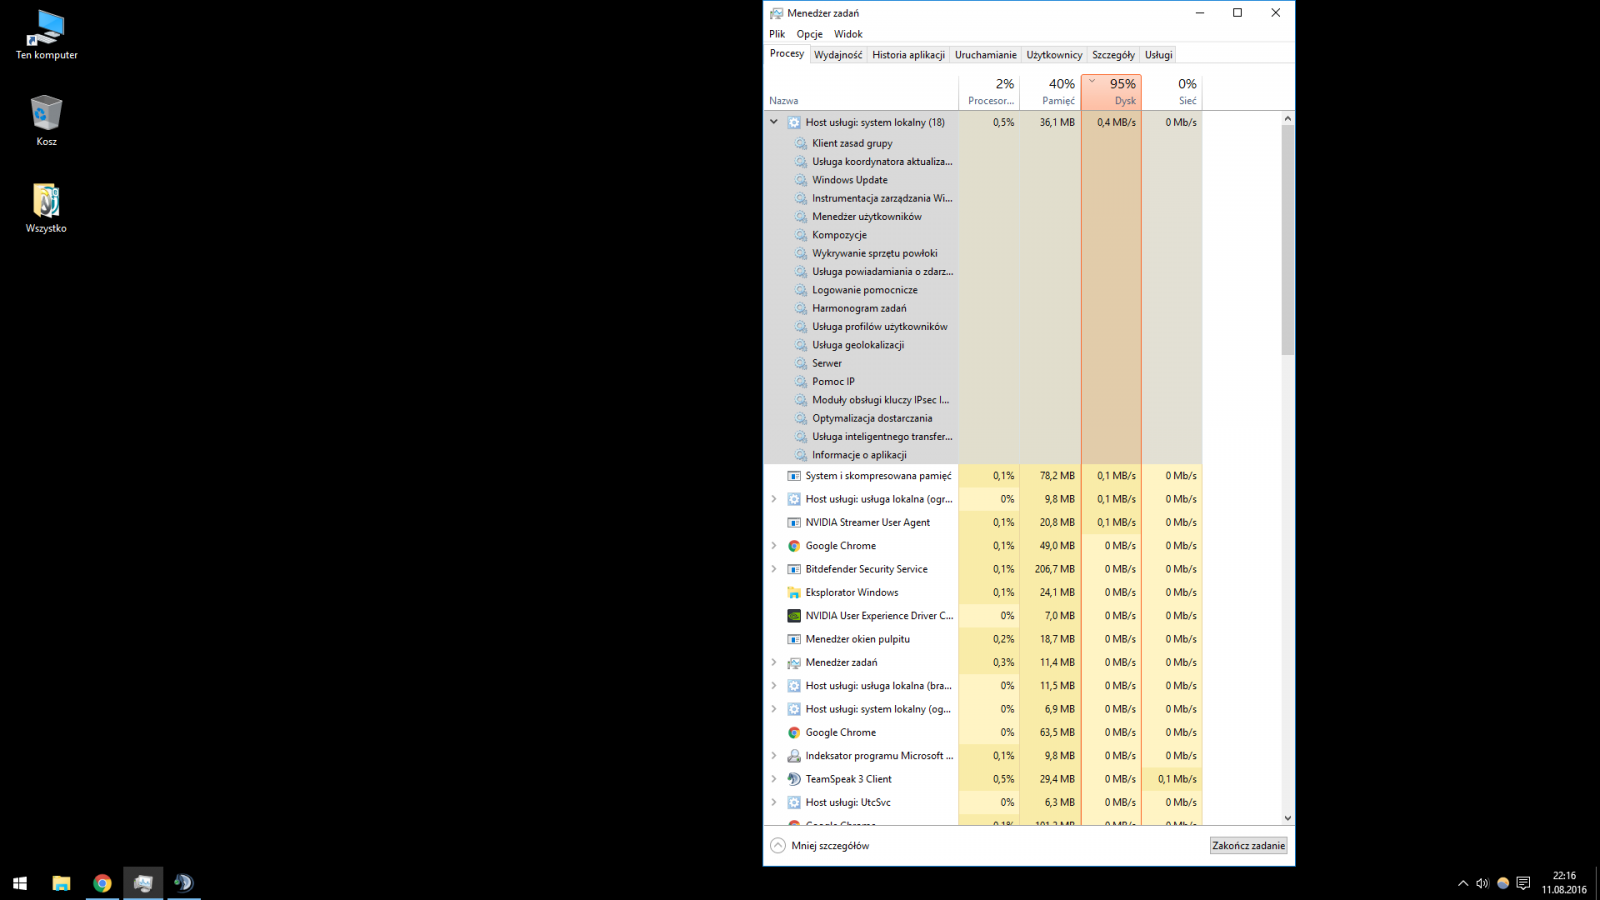Select the Kosz recycle bin icon
The height and width of the screenshot is (900, 1600).
46,121
